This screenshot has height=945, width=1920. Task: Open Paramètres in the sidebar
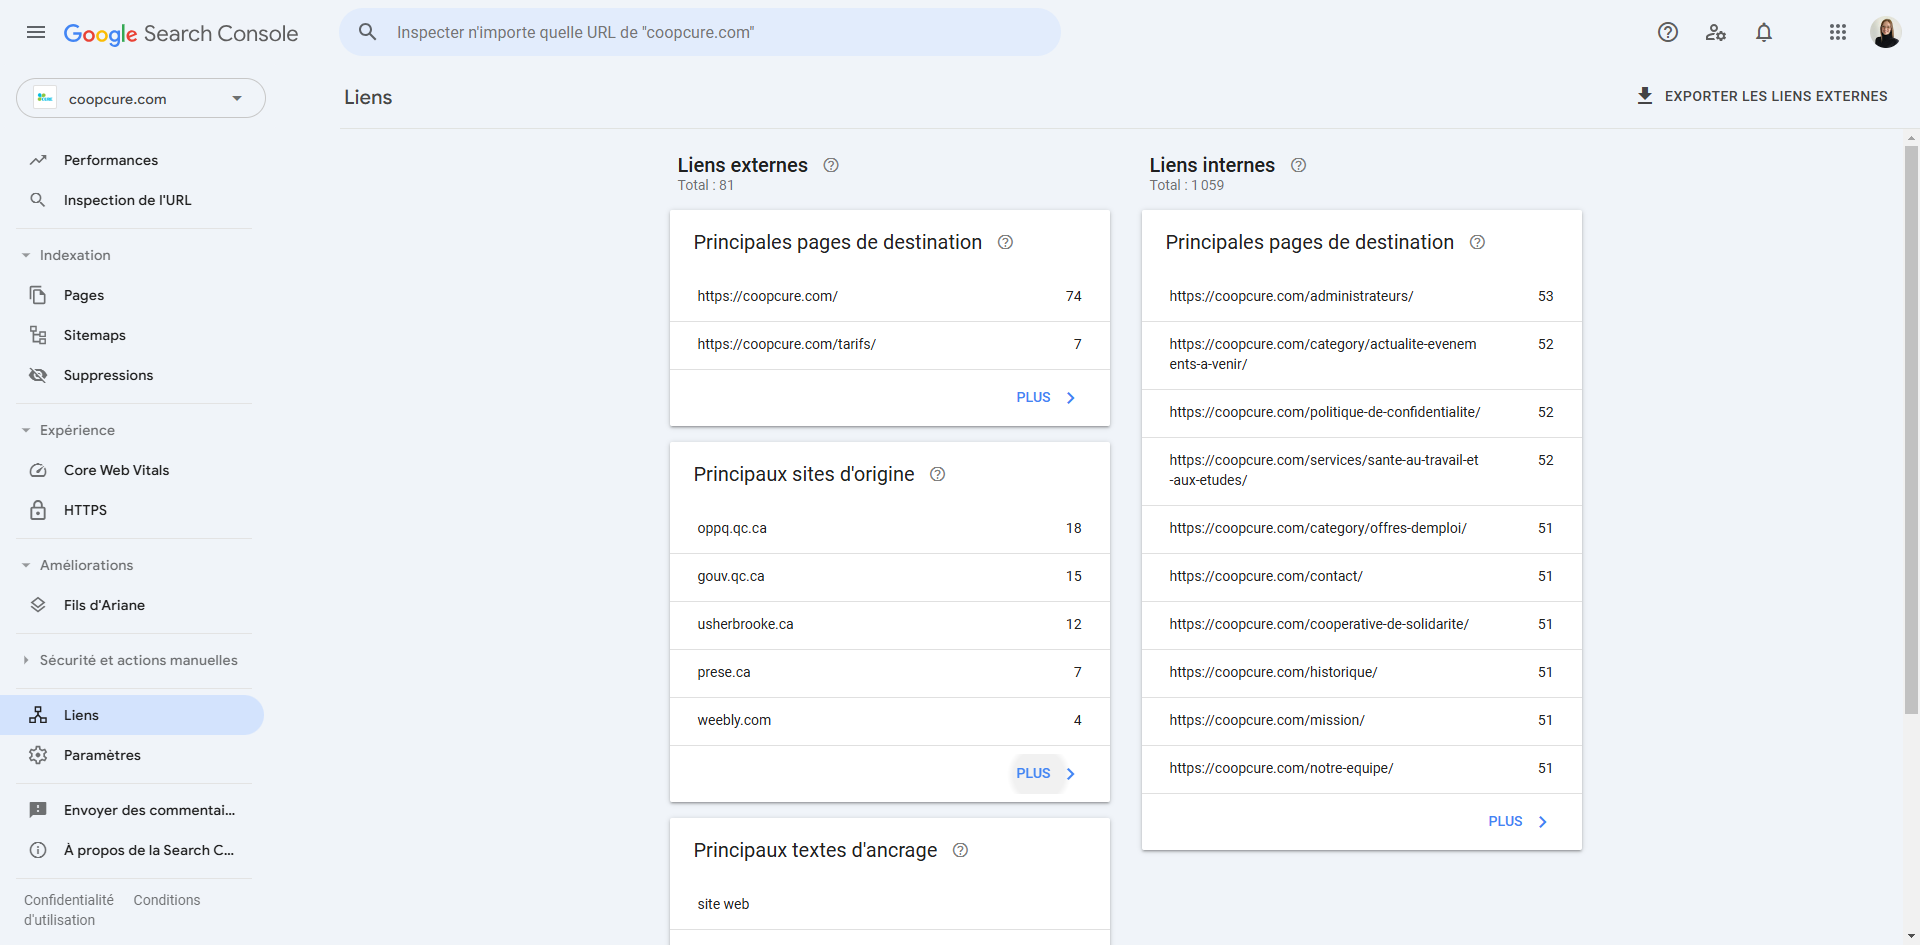coord(102,755)
